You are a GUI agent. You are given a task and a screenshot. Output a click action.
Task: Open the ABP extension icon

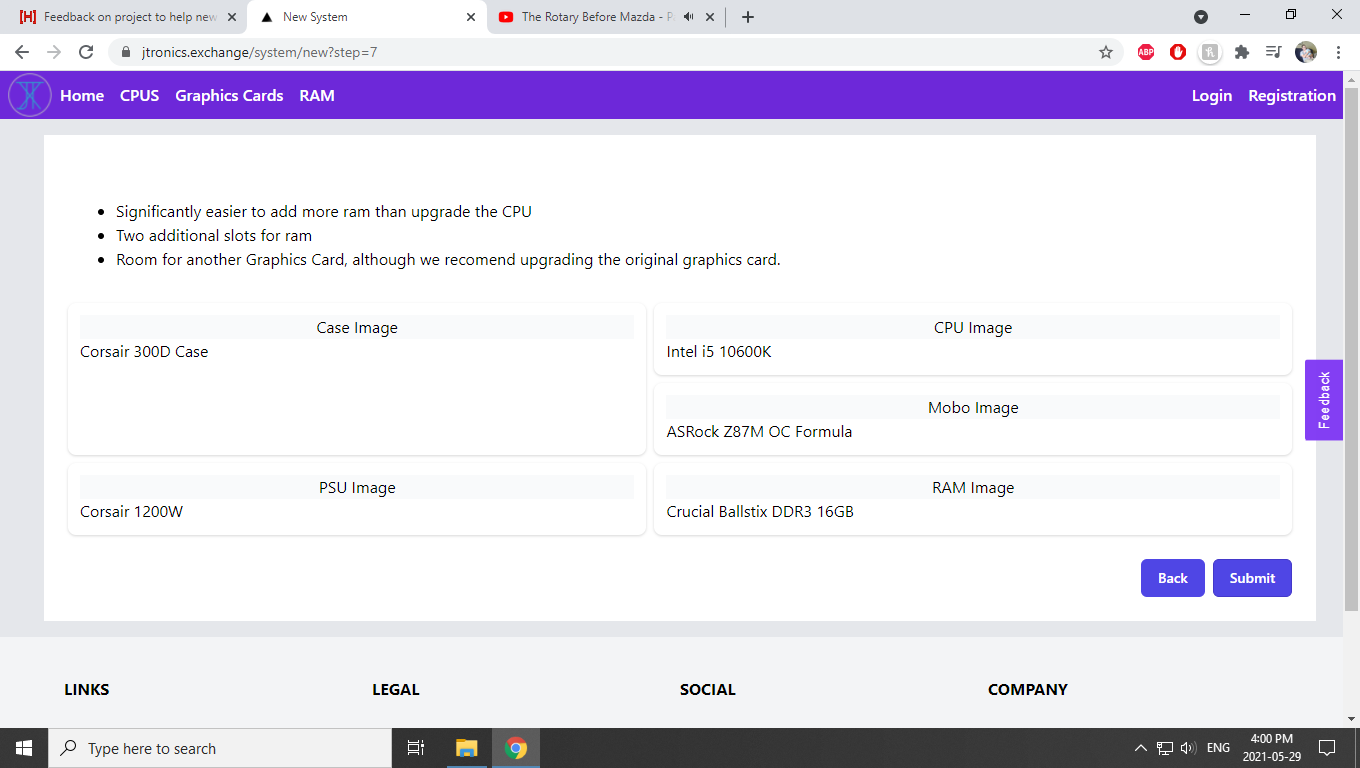pyautogui.click(x=1146, y=52)
